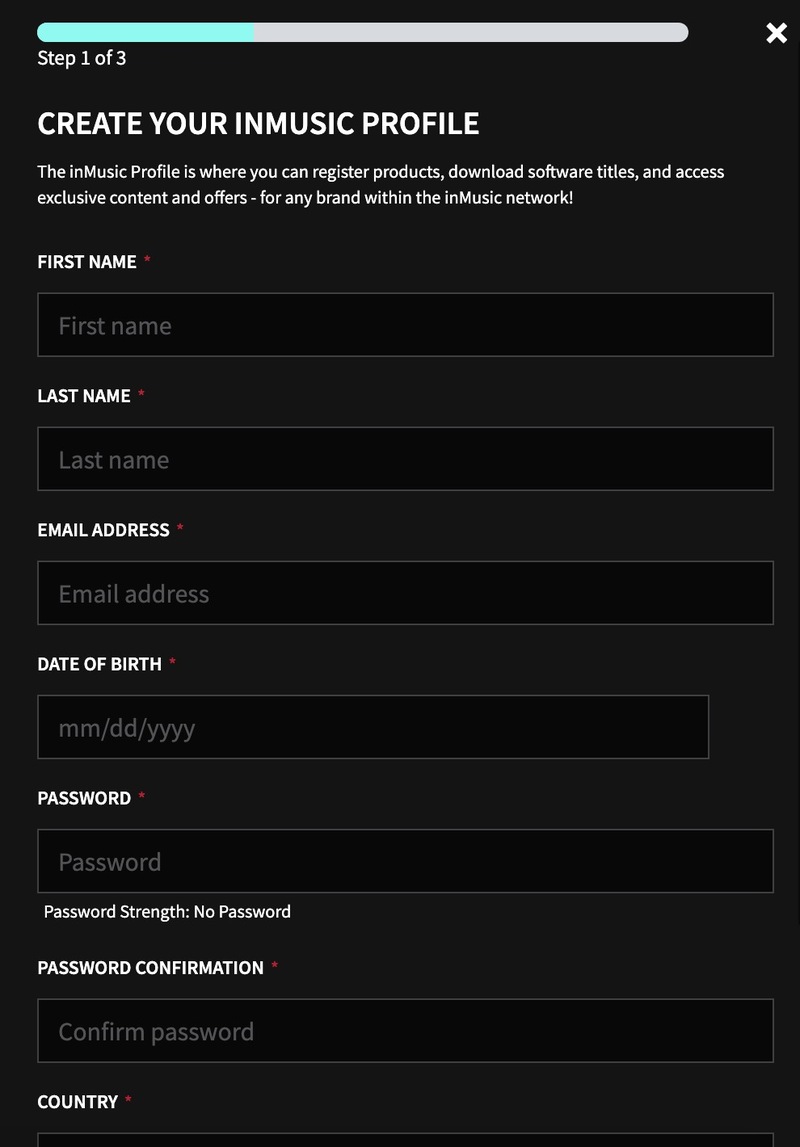Click the mm/dd/yyyy date of birth field
Viewport: 800px width, 1147px height.
(373, 727)
